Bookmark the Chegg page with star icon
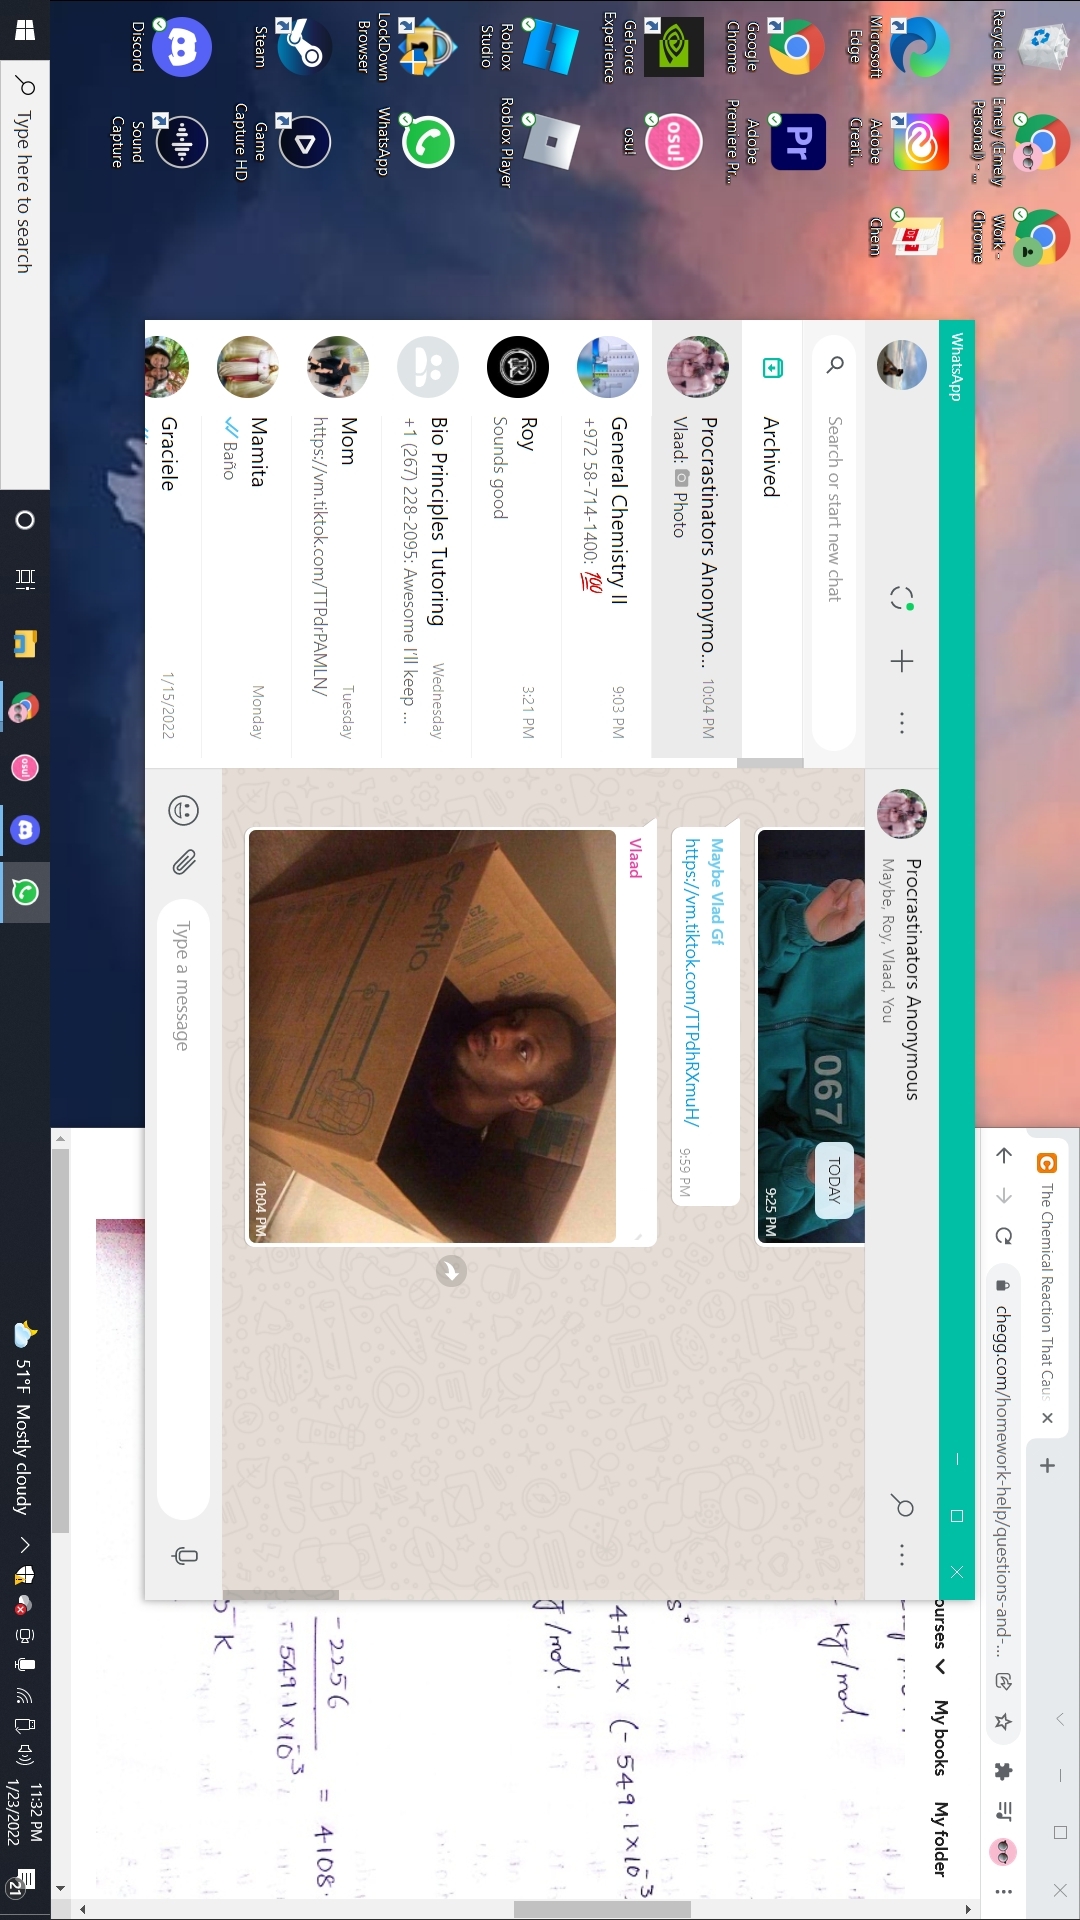Image resolution: width=1080 pixels, height=1920 pixels. (x=1003, y=1721)
